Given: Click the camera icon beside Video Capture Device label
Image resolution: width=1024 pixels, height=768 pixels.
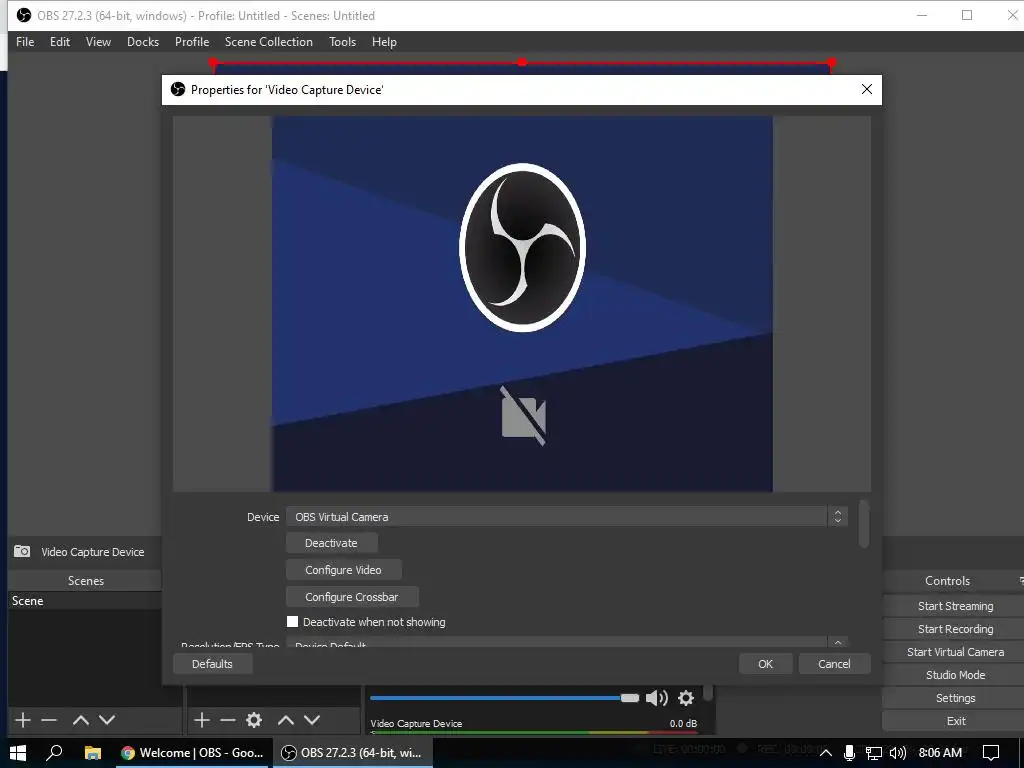Looking at the screenshot, I should tap(22, 551).
